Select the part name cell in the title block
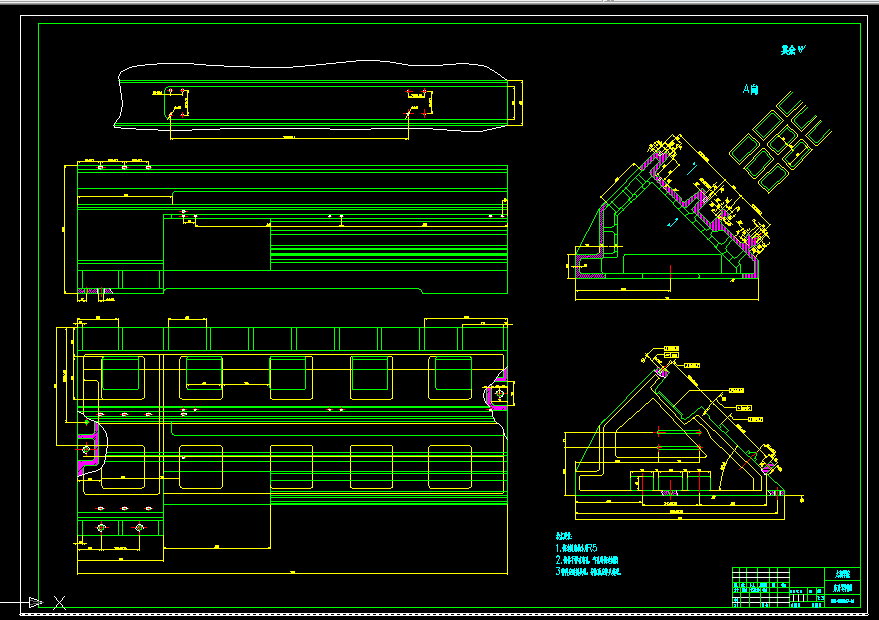This screenshot has width=879, height=620. 842,588
